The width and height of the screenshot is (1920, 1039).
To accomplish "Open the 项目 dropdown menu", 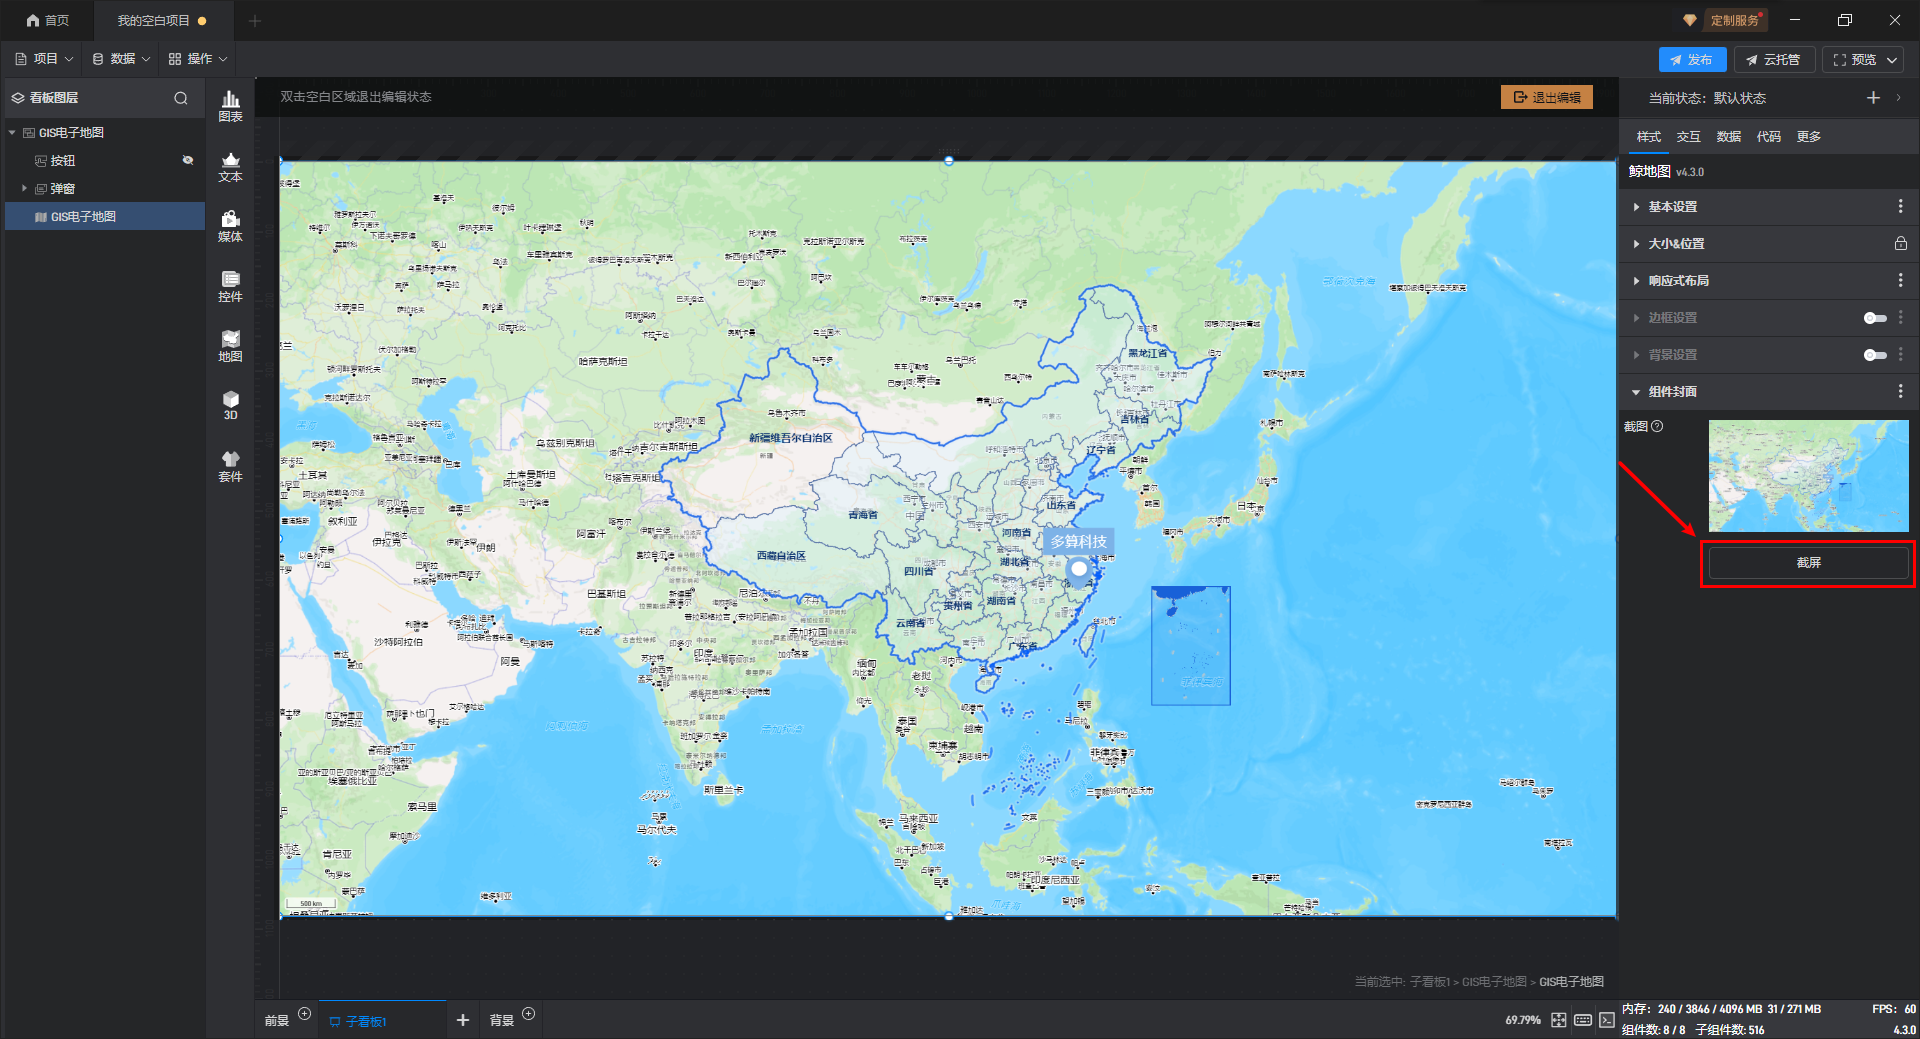I will click(x=44, y=59).
